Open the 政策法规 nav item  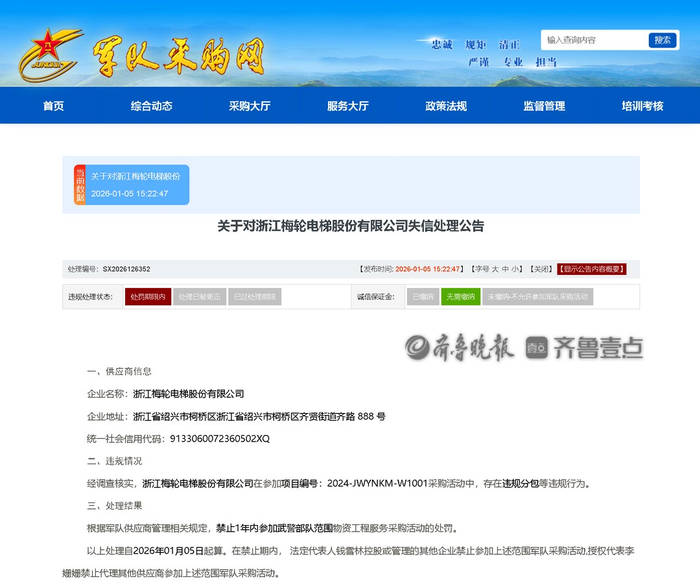tap(446, 106)
